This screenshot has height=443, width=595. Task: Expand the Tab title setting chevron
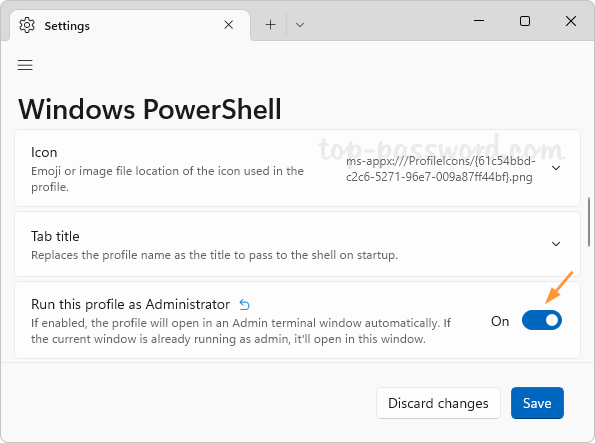(x=556, y=244)
